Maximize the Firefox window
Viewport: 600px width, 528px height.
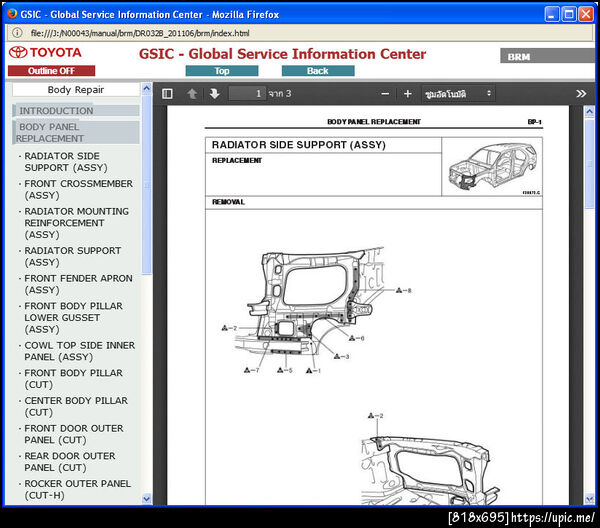point(569,15)
